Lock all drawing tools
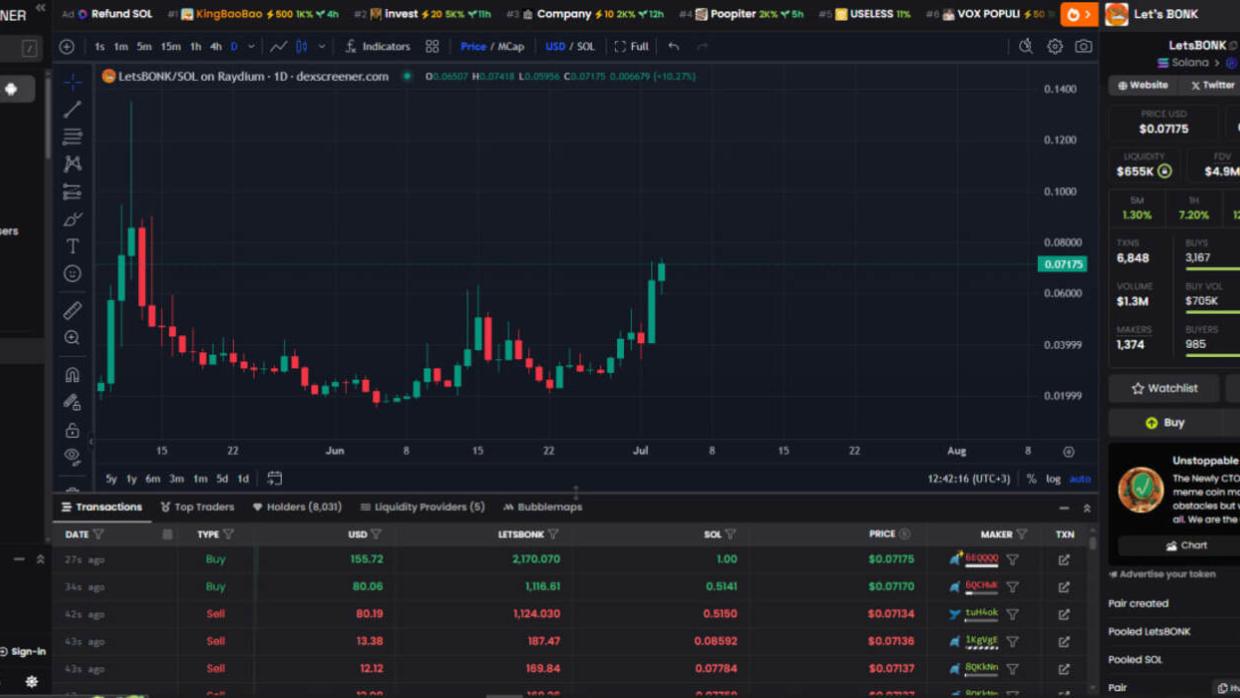The image size is (1240, 698). point(72,430)
